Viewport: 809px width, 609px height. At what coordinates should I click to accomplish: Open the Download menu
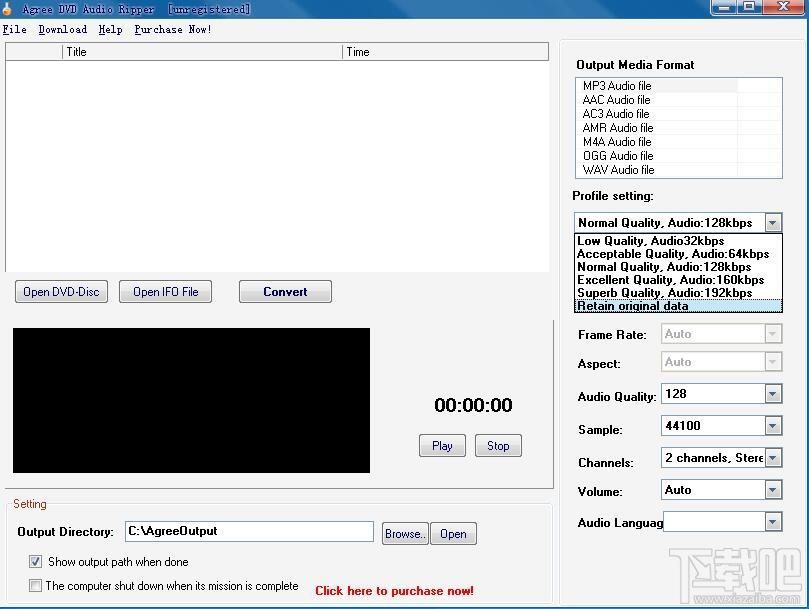pos(62,29)
